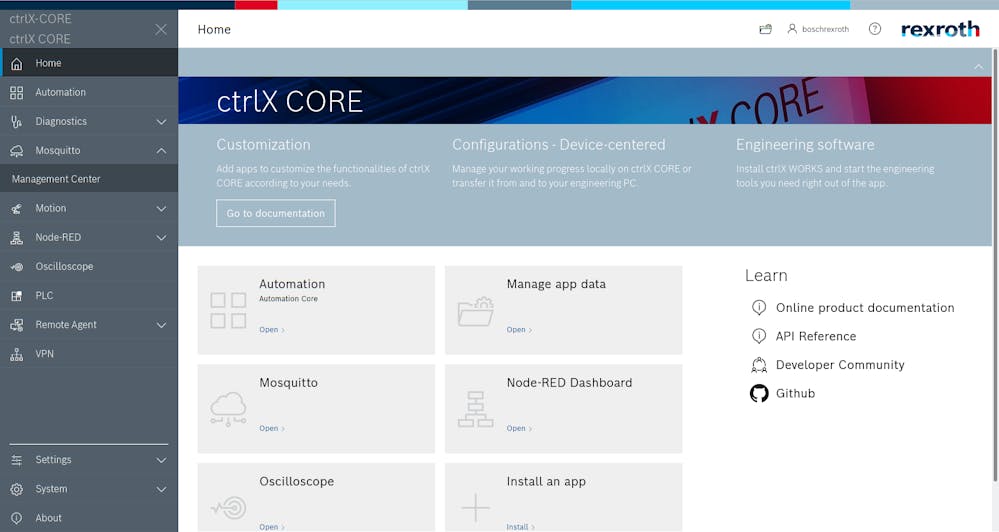The image size is (999, 532).
Task: Click Open link on Node-RED Dashboard tile
Action: point(519,428)
